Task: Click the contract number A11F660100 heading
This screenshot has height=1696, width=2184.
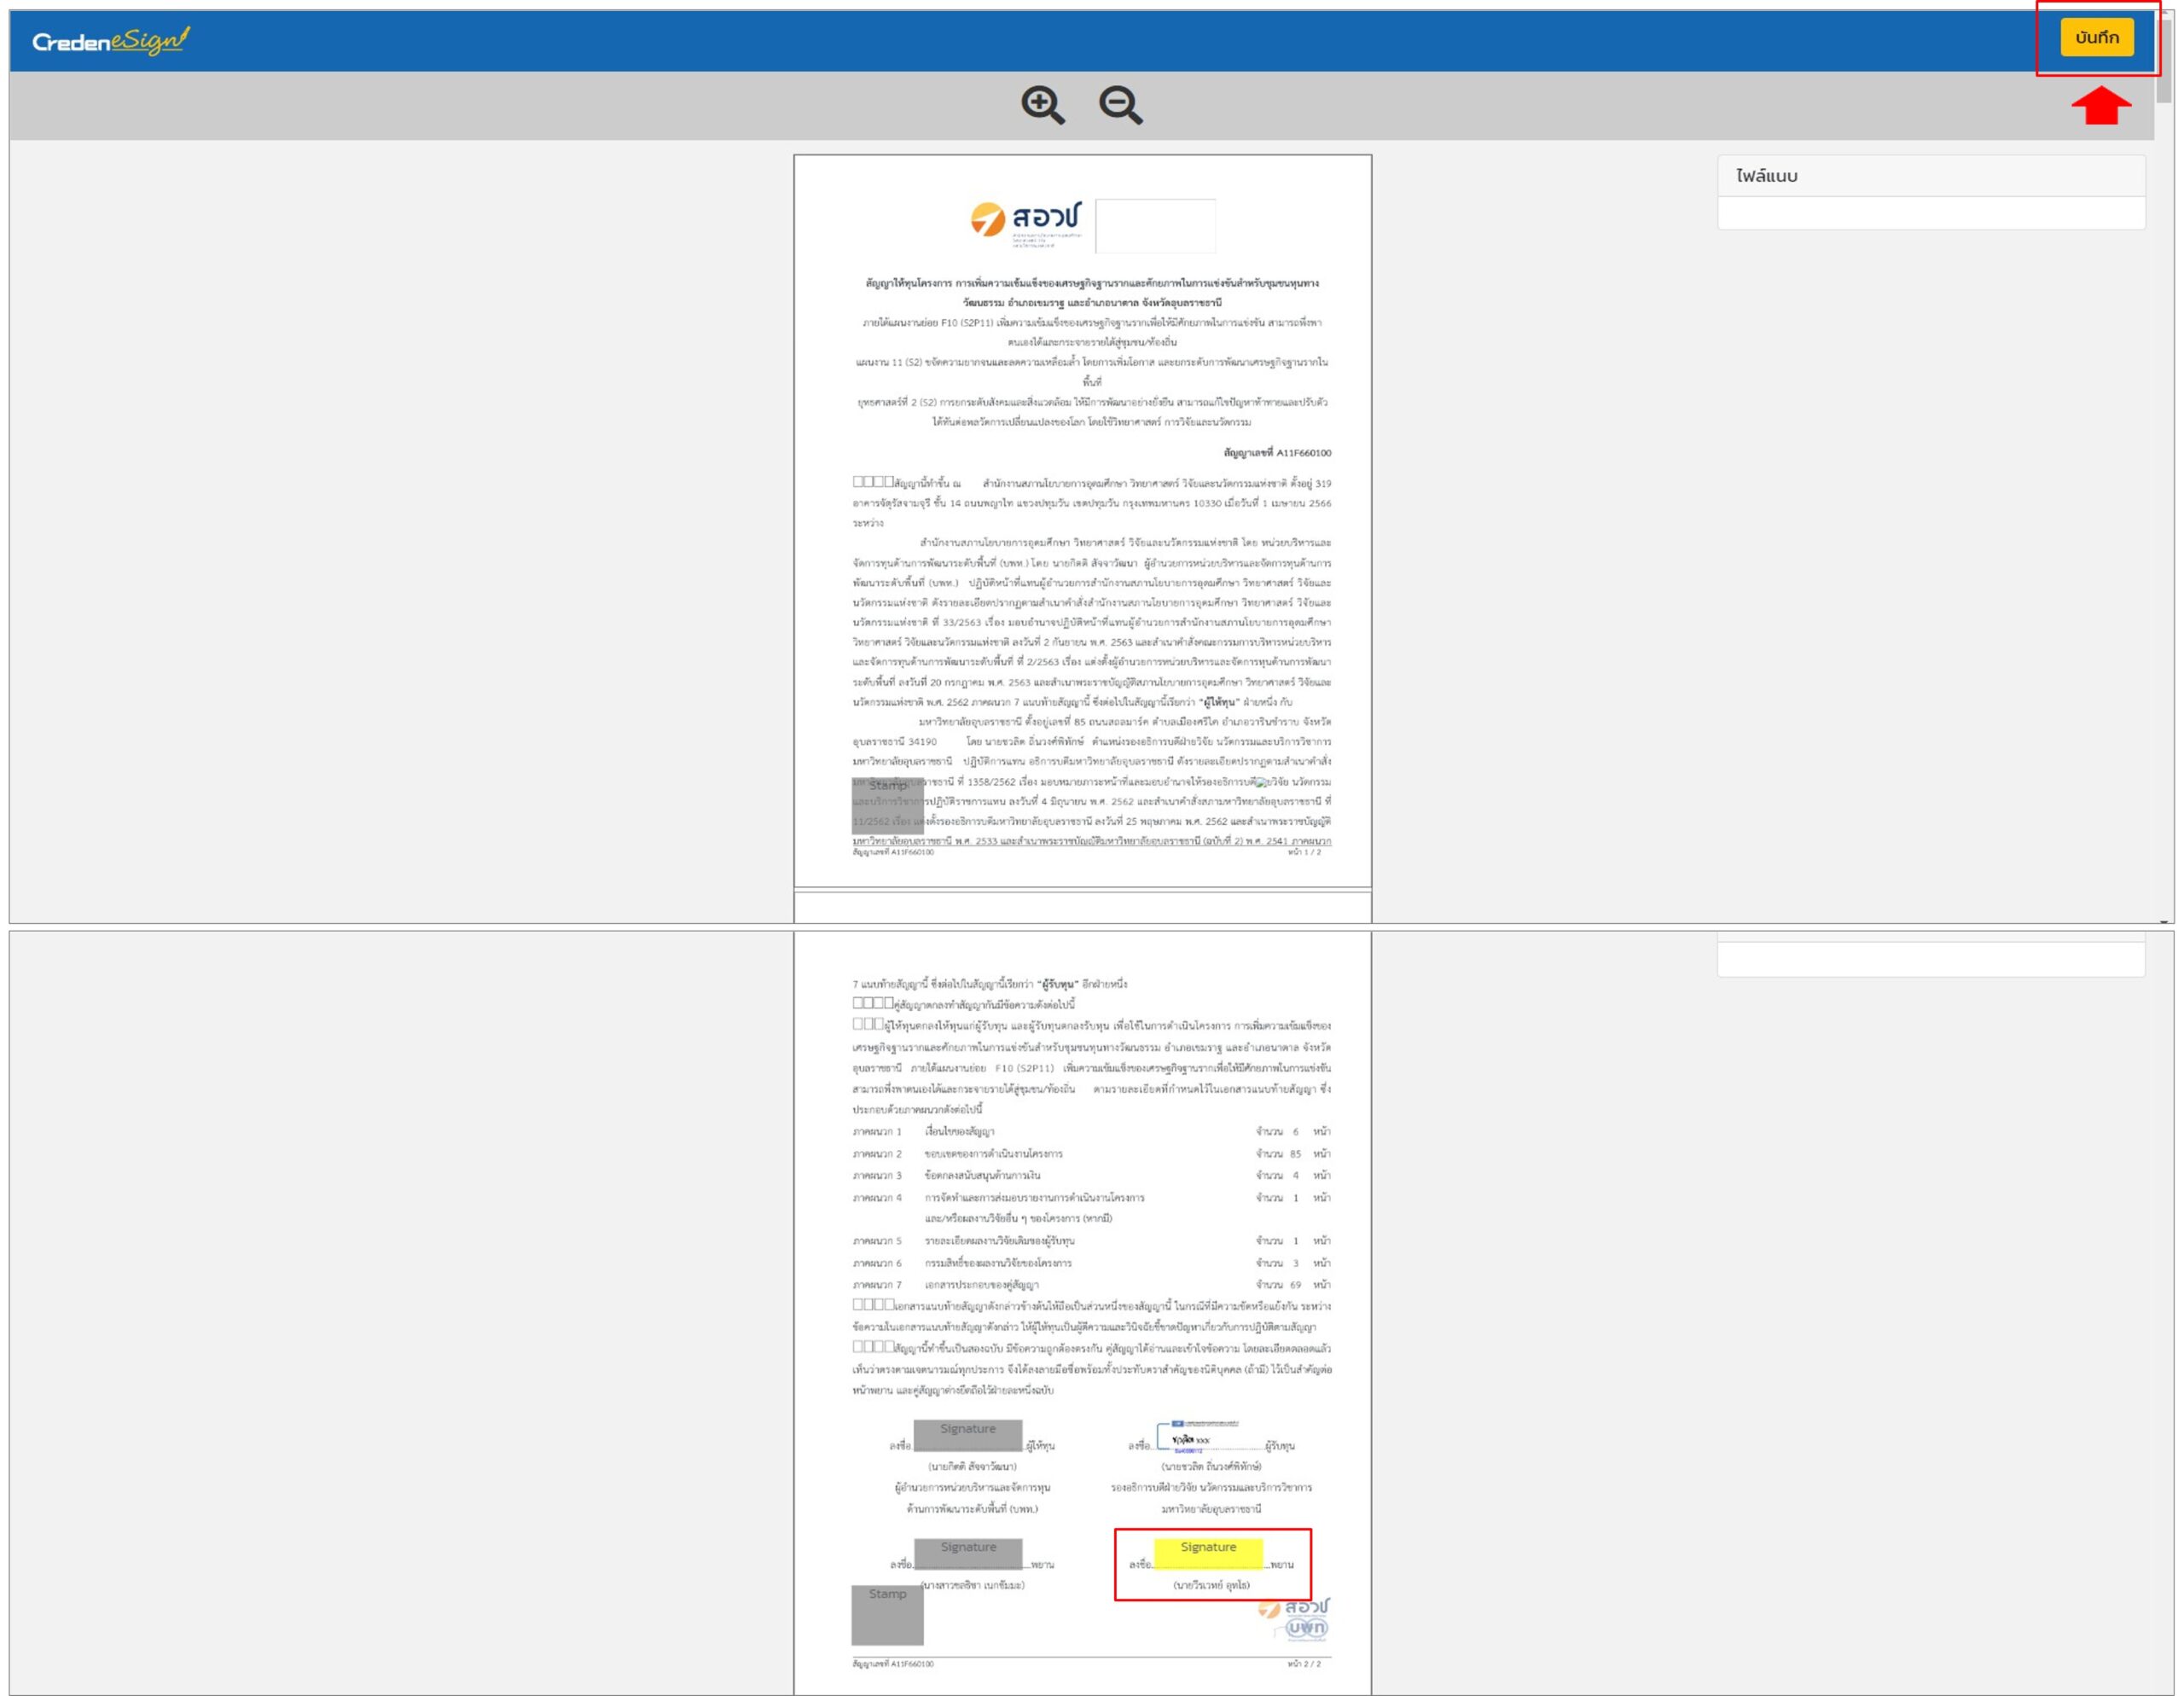Action: point(1277,453)
